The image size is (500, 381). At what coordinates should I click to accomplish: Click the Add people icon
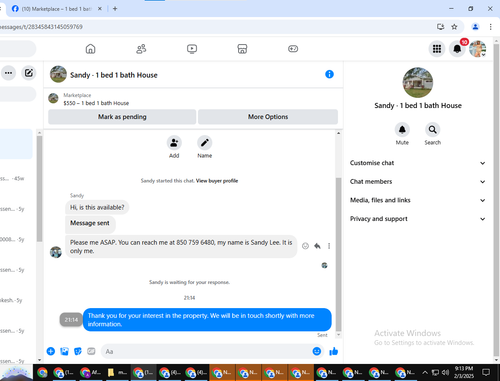pyautogui.click(x=174, y=143)
